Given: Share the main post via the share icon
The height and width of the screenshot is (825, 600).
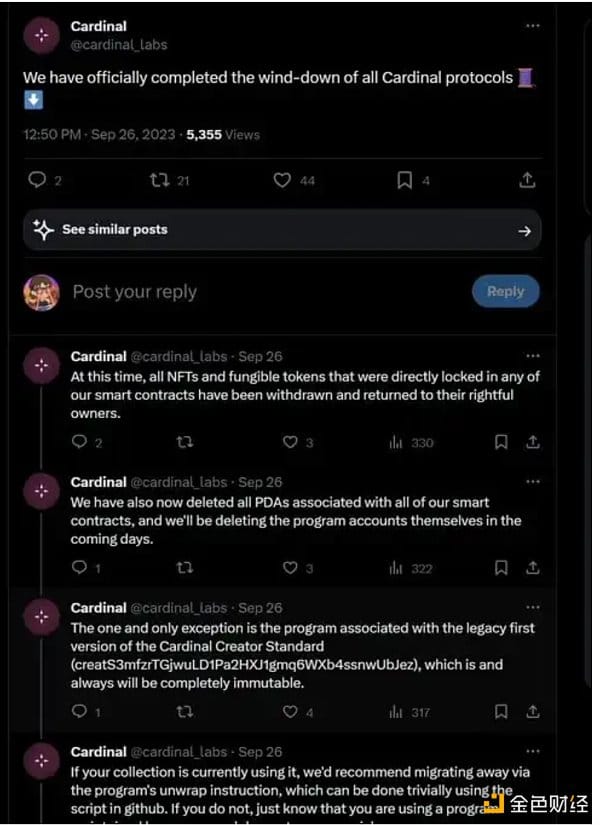Looking at the screenshot, I should [528, 179].
